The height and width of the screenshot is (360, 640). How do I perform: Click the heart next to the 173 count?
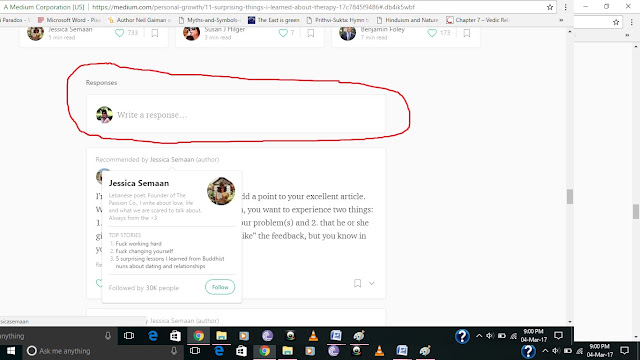[432, 33]
